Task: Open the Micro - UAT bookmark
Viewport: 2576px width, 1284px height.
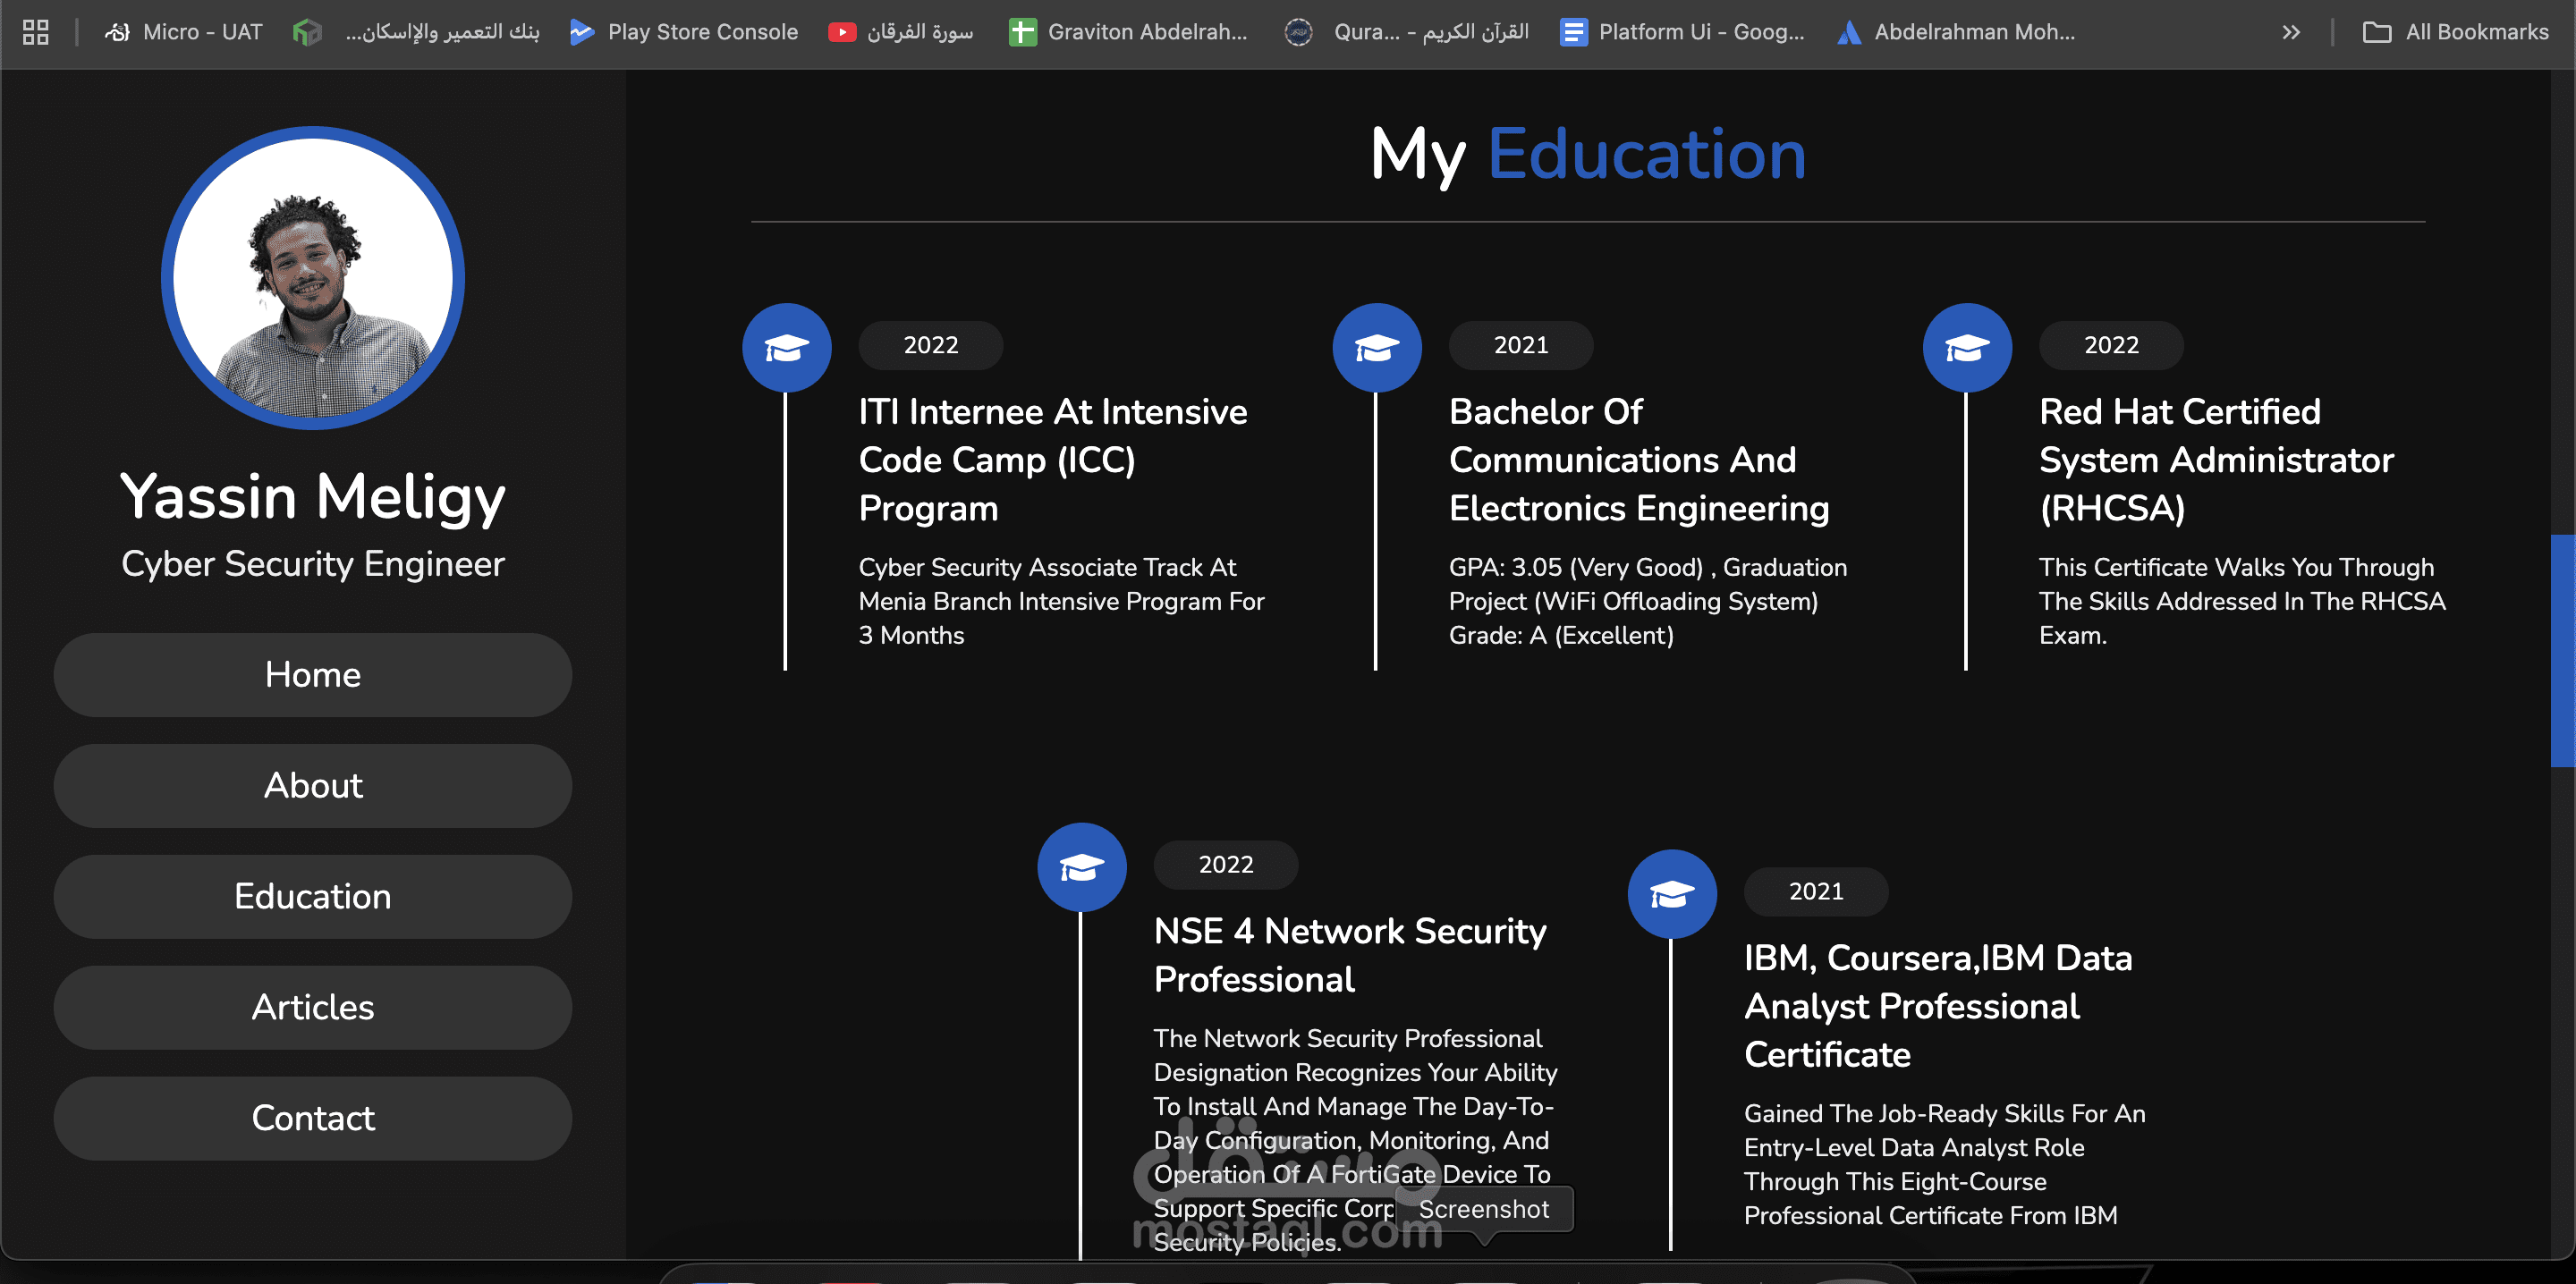Action: tap(183, 32)
